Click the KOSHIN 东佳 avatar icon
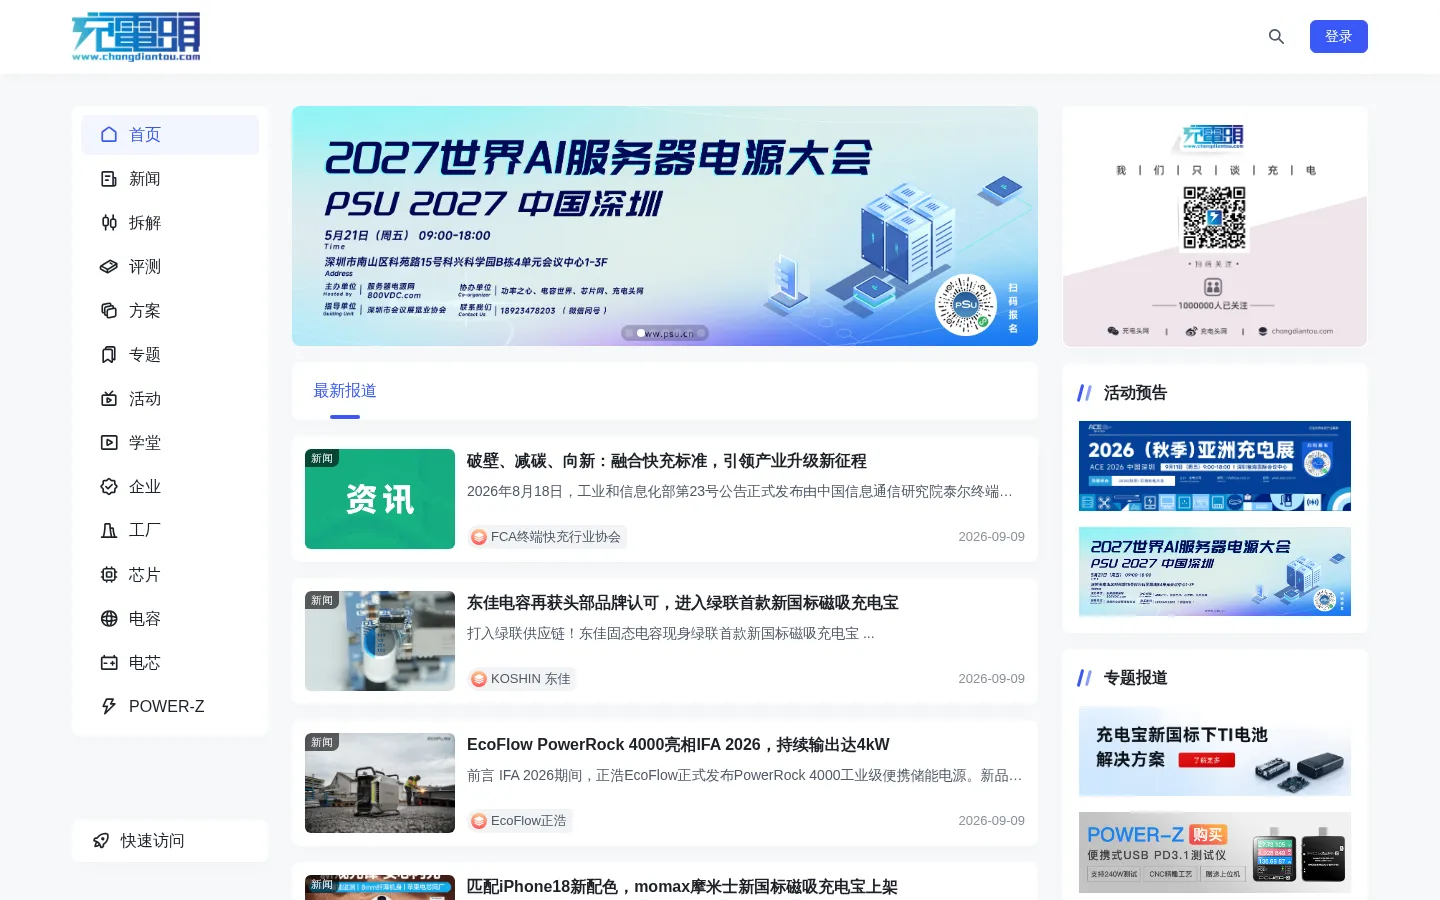Screen dimensions: 1440x900 point(479,679)
